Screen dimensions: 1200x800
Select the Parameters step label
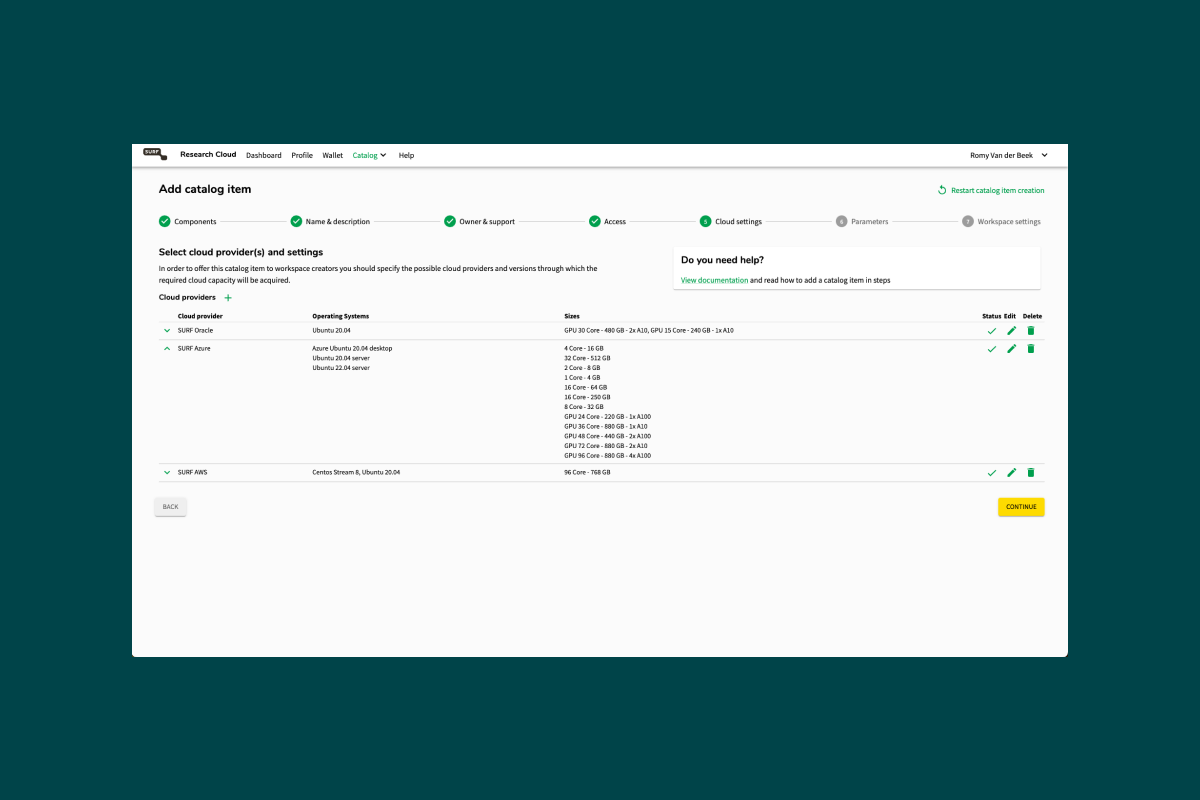pyautogui.click(x=869, y=222)
